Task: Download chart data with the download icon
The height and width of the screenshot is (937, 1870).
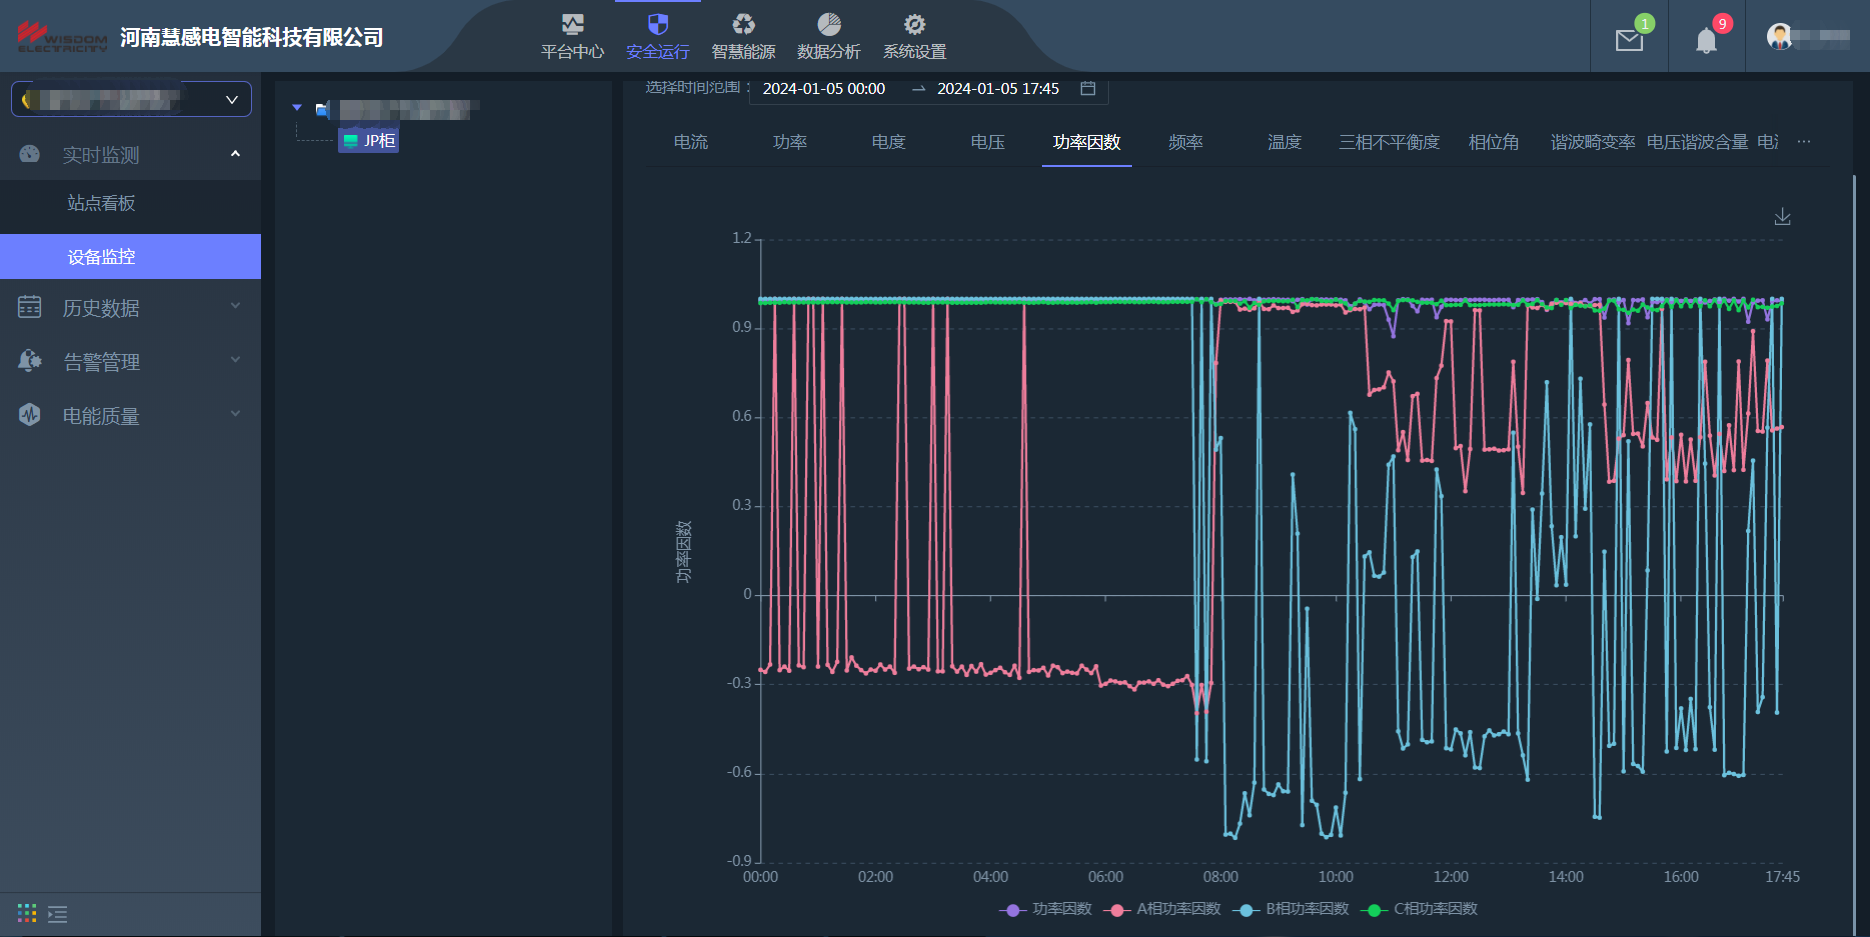Action: 1782,217
